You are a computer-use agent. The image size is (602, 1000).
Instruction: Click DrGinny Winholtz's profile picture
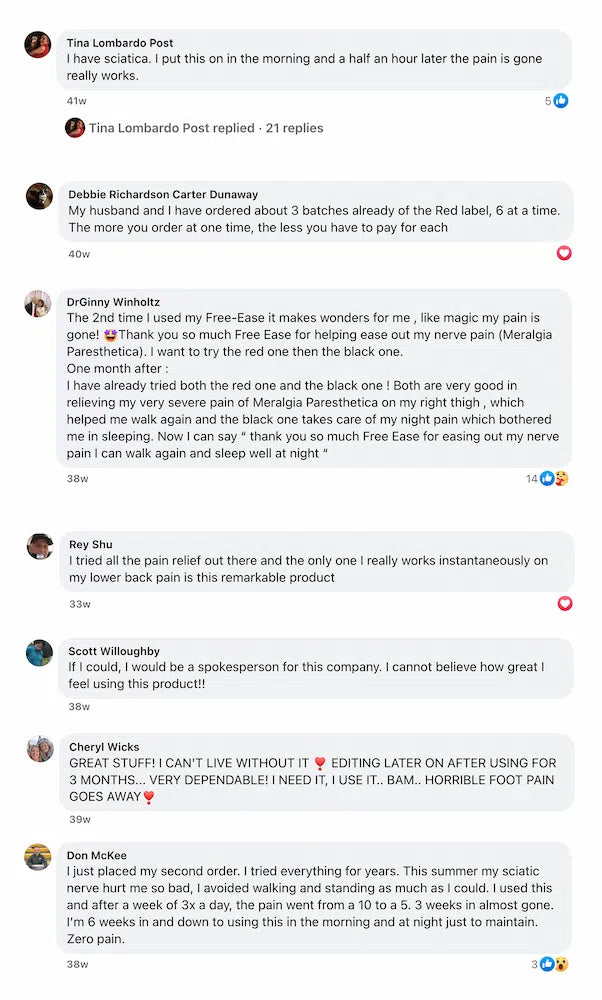(38, 304)
